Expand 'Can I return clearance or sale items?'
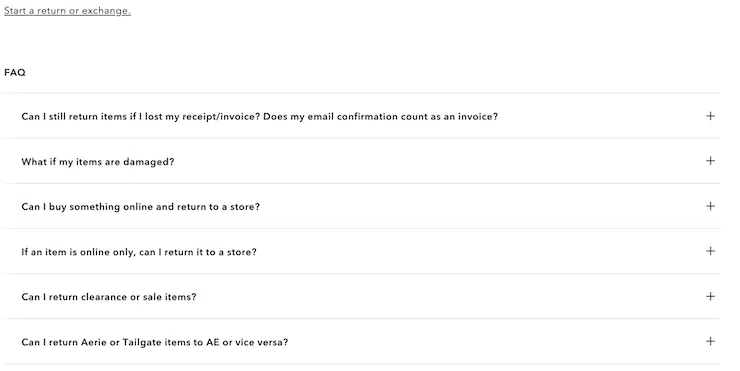The height and width of the screenshot is (371, 740). click(362, 296)
